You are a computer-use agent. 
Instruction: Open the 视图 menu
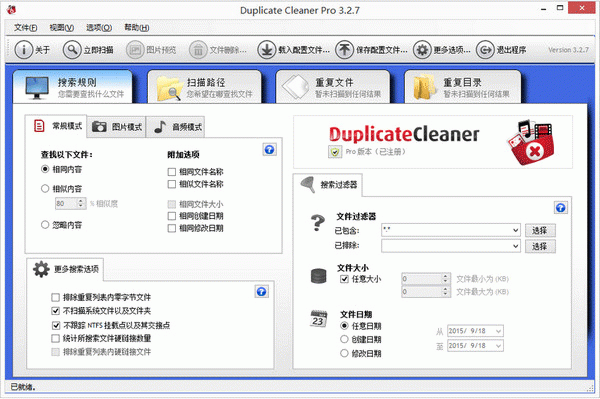[x=61, y=28]
